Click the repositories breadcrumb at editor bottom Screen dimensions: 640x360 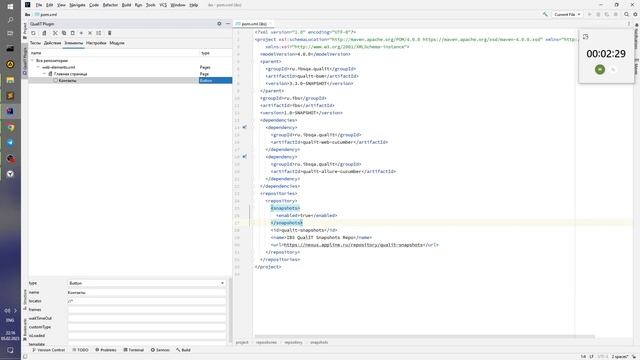266,342
